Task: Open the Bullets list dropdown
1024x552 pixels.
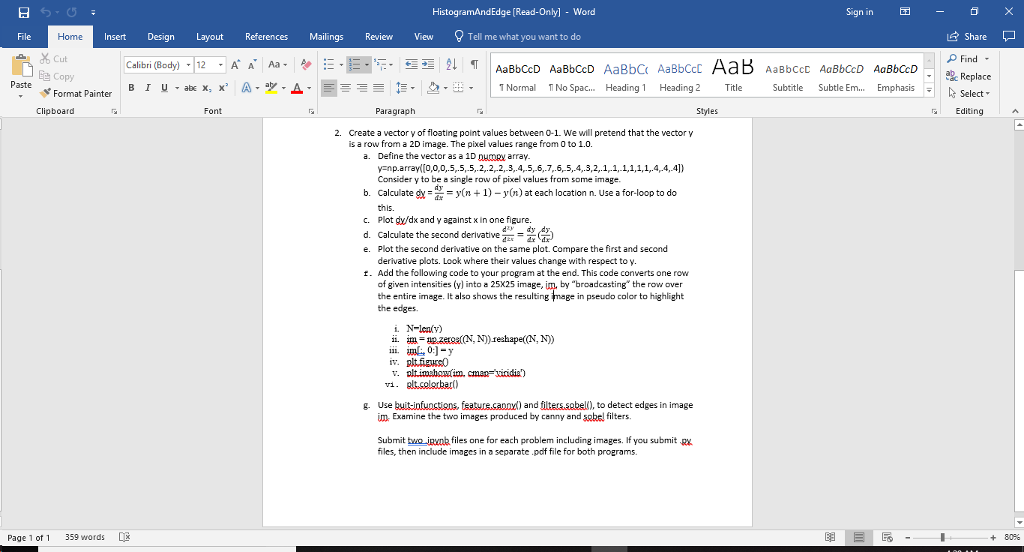Action: 340,65
